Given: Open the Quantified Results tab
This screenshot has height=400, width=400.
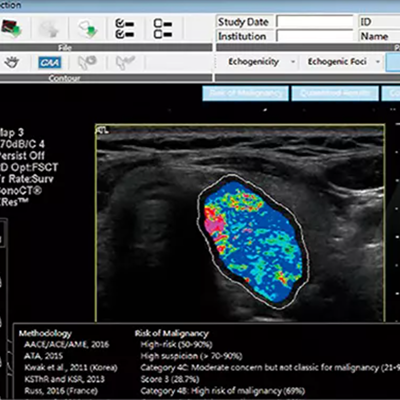Looking at the screenshot, I should click(x=335, y=93).
